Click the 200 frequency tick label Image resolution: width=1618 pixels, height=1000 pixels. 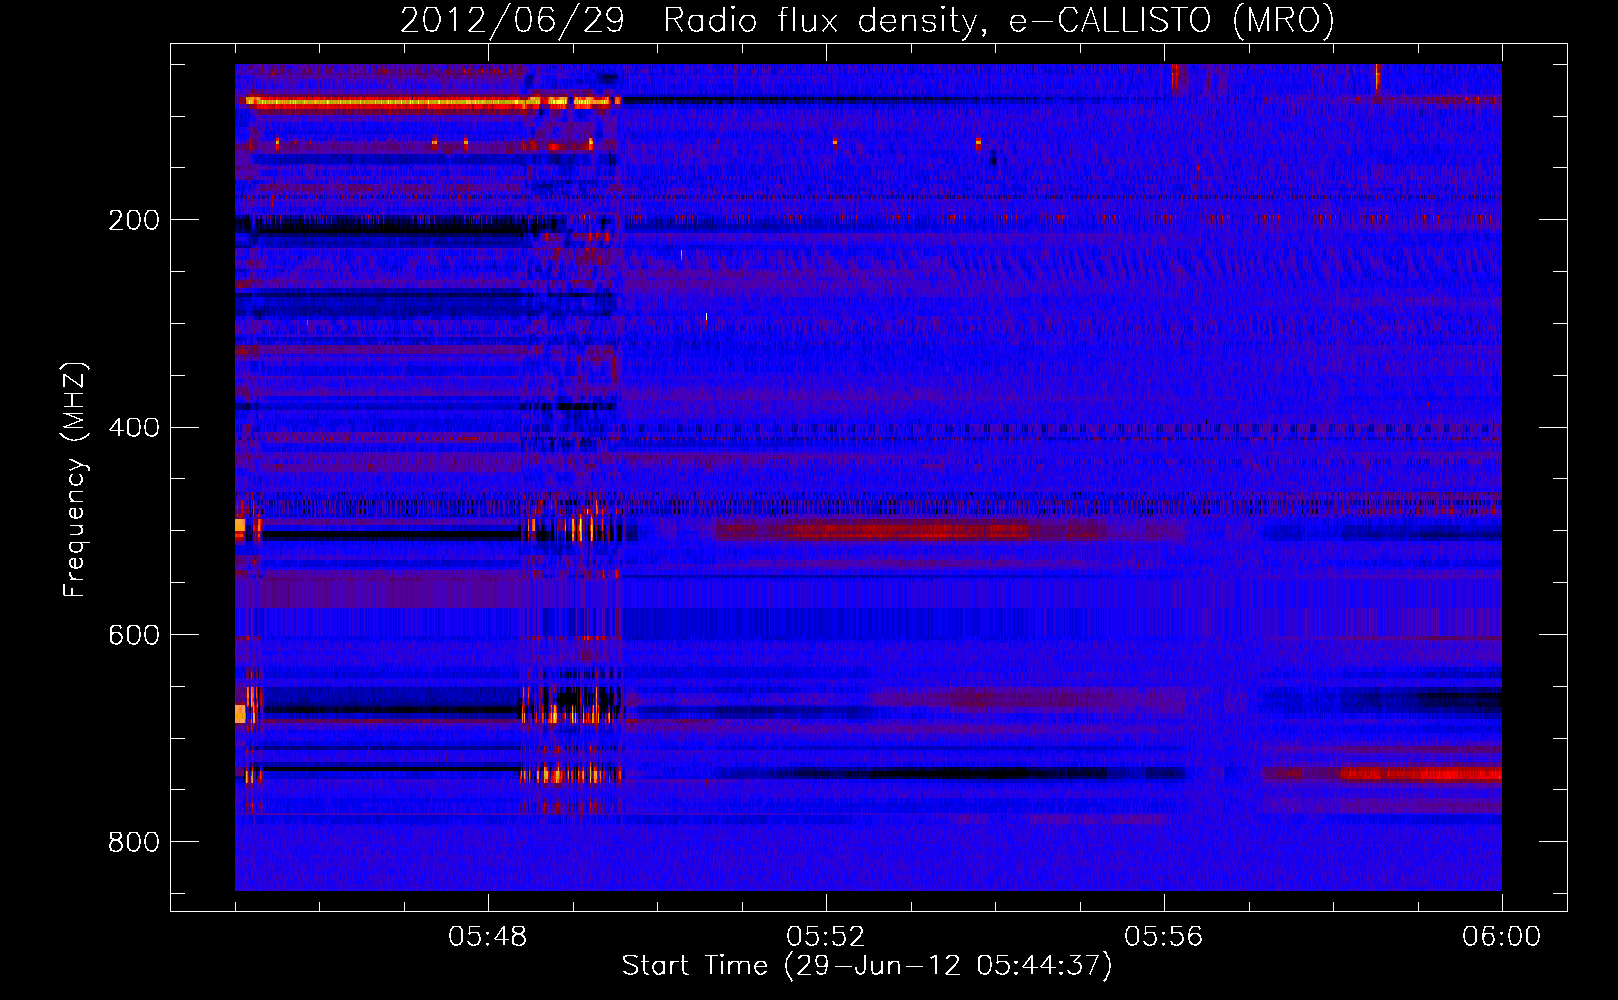pyautogui.click(x=134, y=220)
